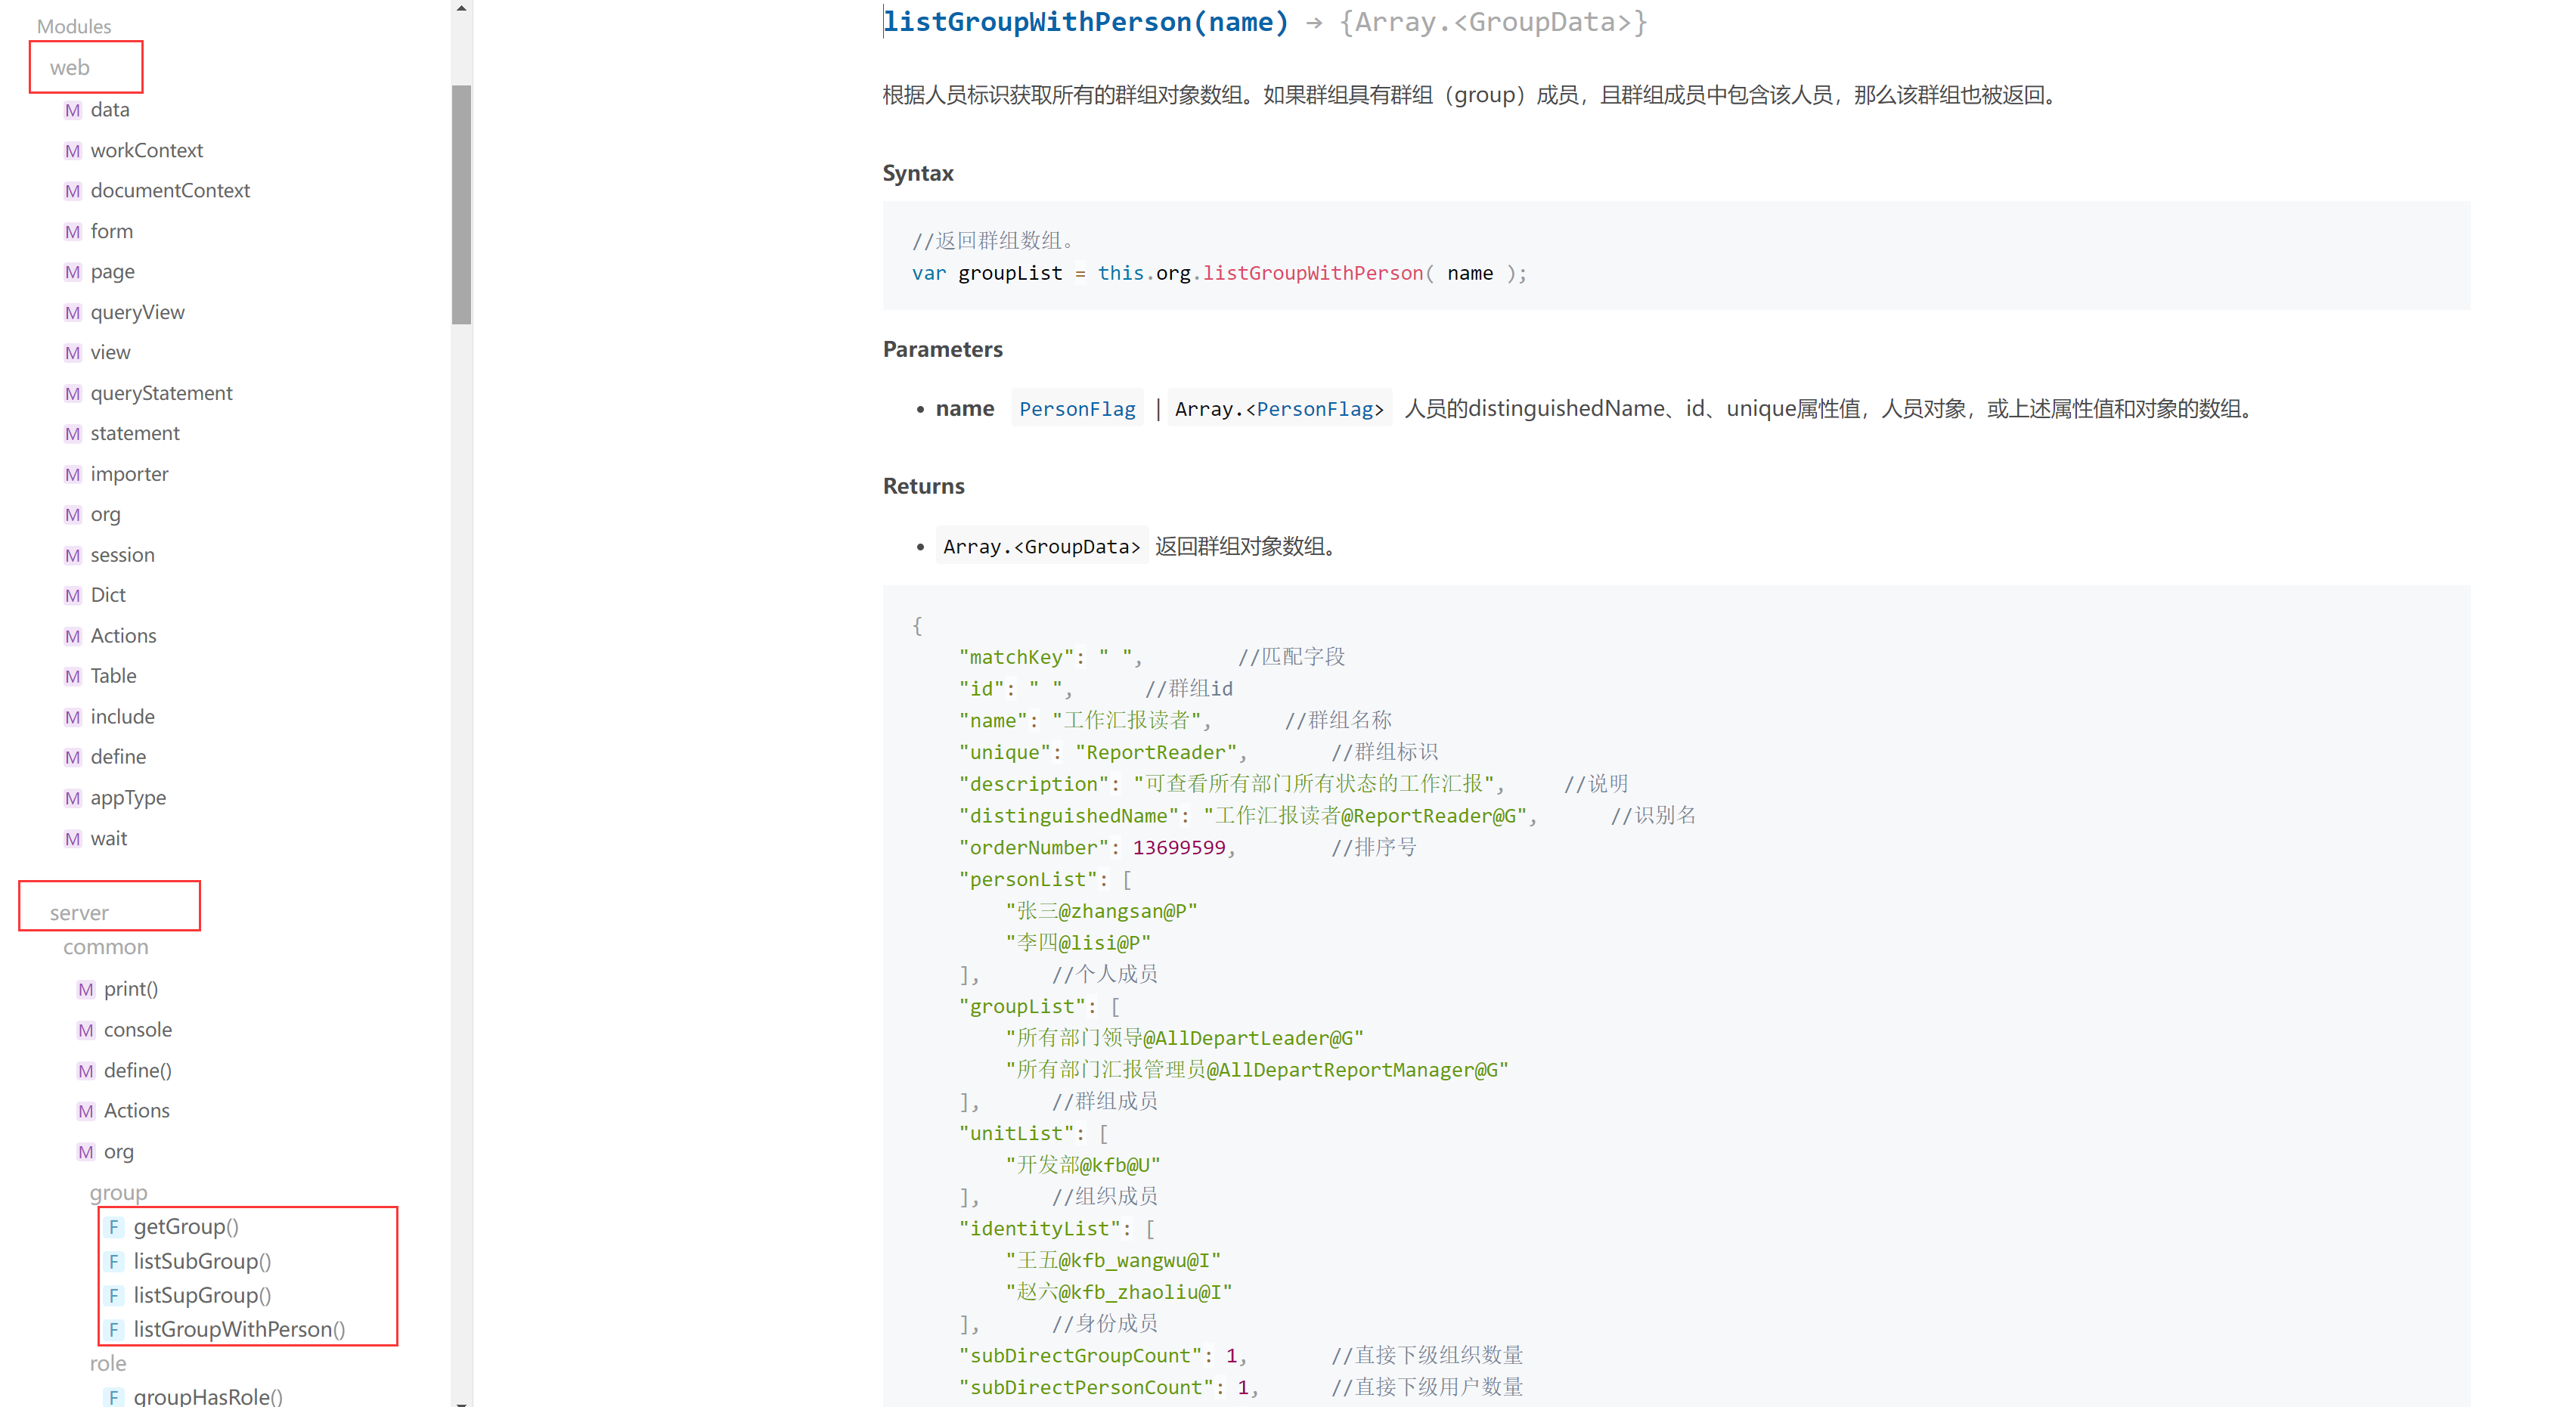Click the sidebar scroll-up arrow

point(461,8)
